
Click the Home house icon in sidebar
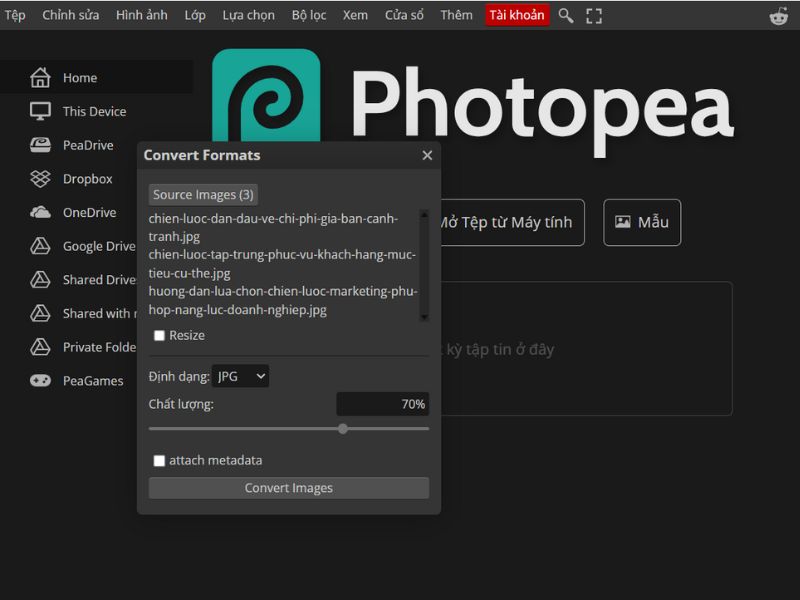pos(40,78)
